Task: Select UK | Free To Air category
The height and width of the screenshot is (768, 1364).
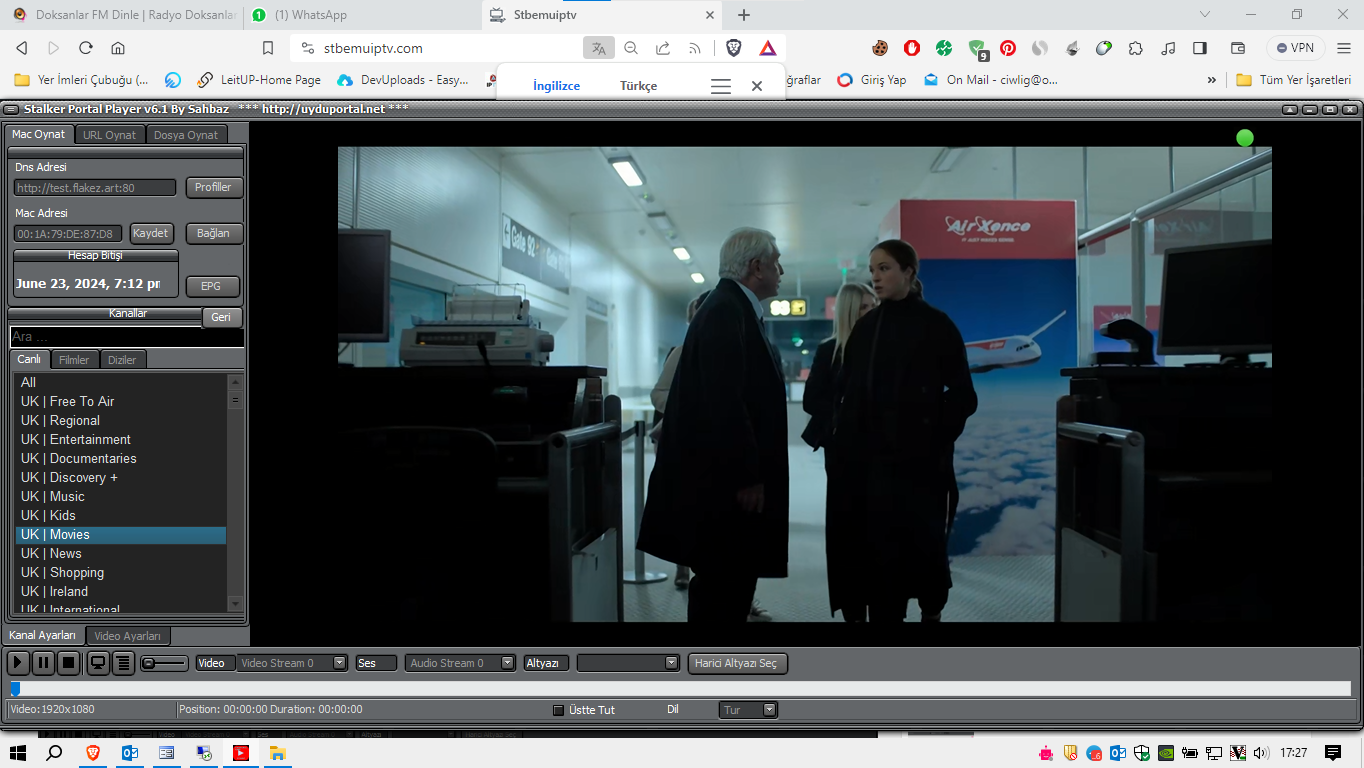Action: point(120,401)
